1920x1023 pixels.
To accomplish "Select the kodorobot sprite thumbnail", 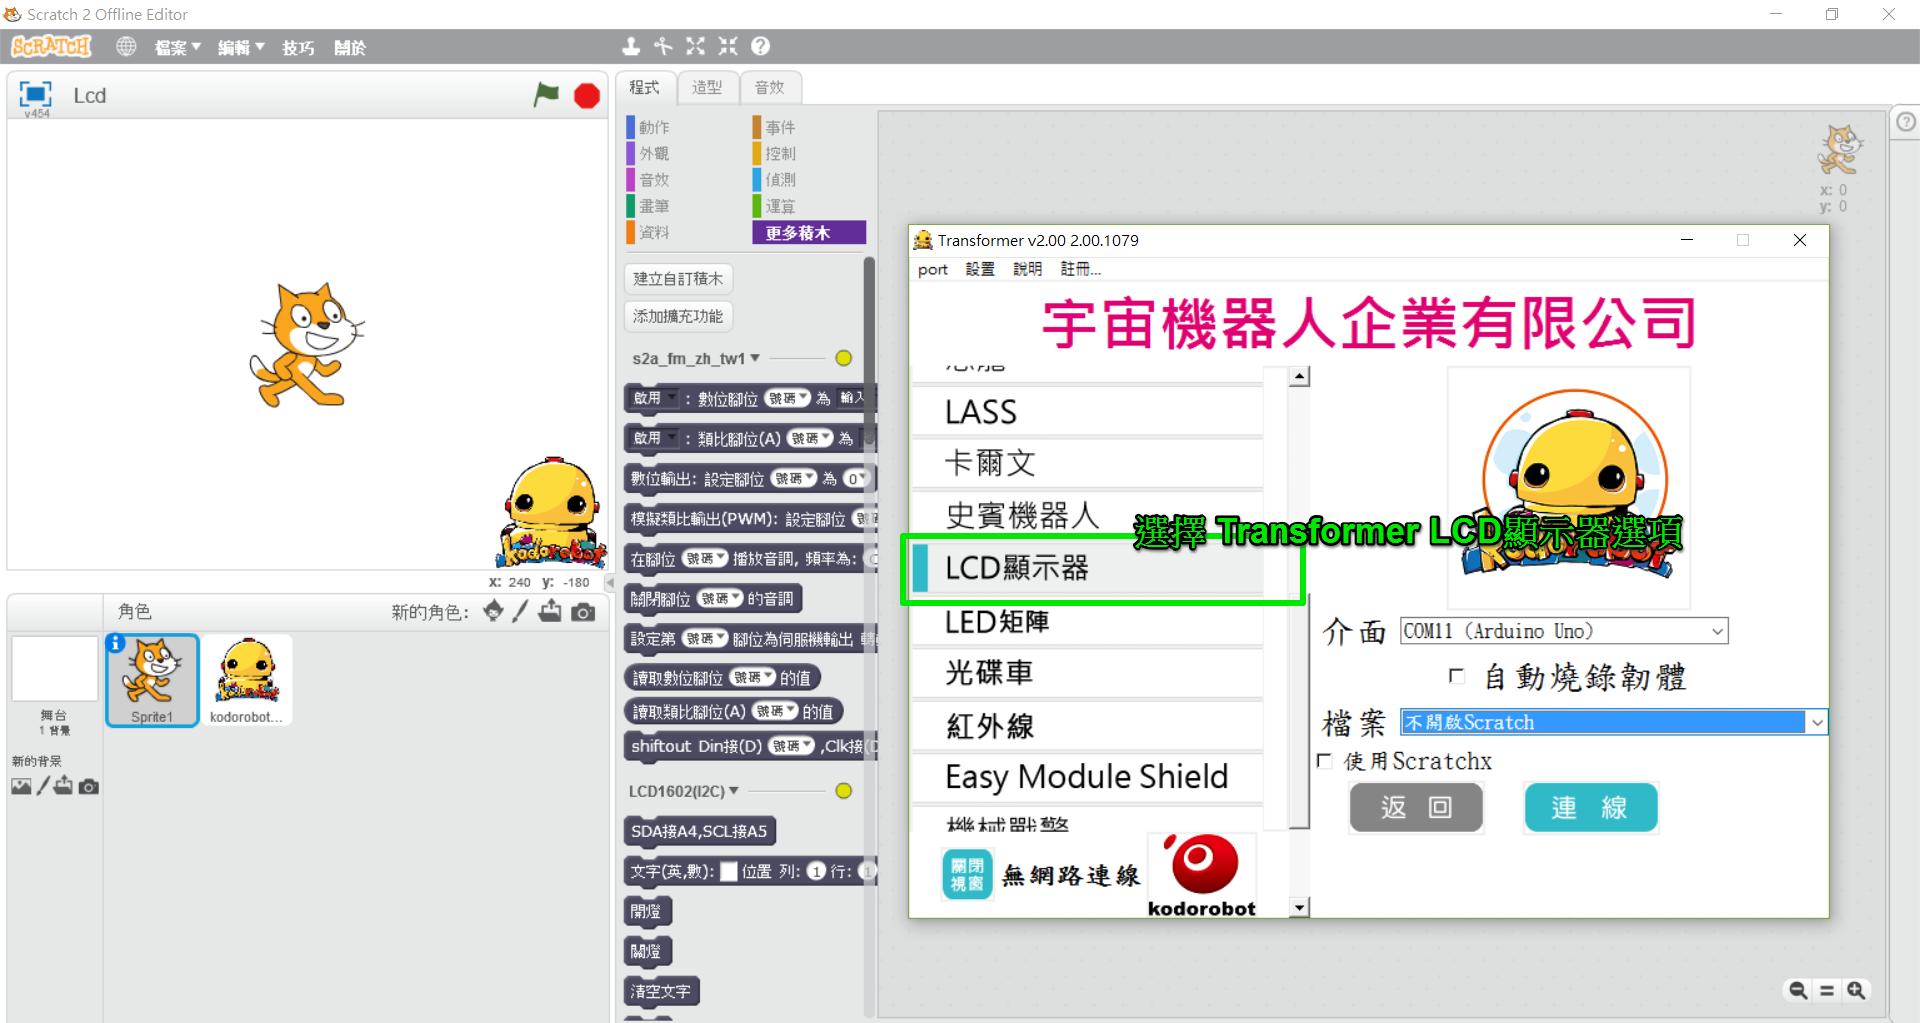I will (246, 680).
